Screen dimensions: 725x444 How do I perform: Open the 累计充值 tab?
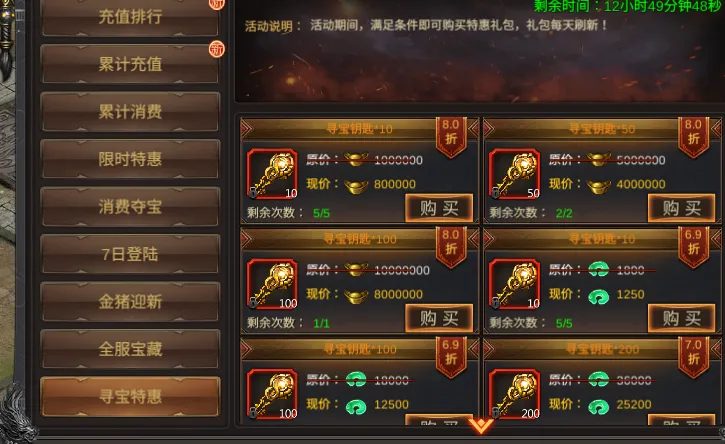130,64
